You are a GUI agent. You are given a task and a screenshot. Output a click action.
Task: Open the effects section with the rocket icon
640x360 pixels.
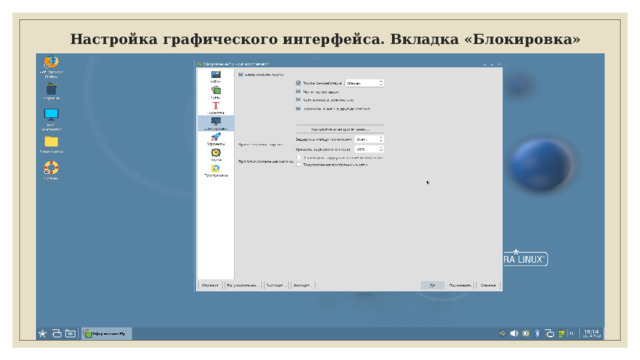tap(216, 139)
